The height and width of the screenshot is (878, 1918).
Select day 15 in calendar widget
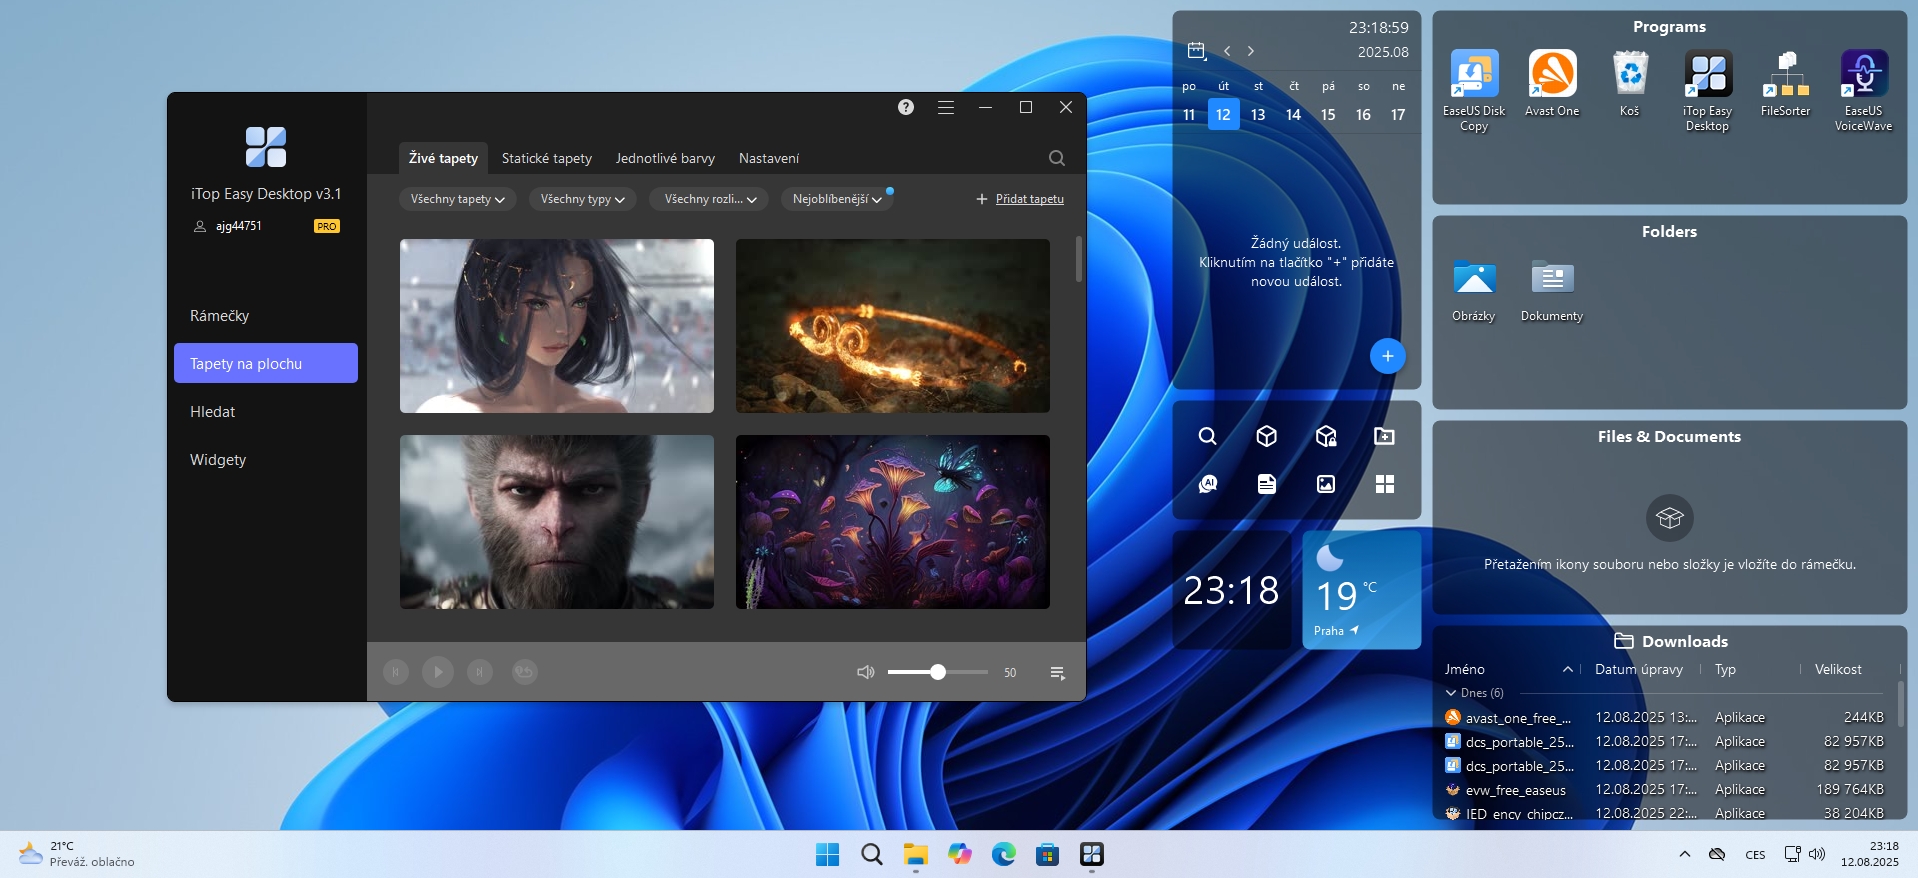tap(1328, 114)
